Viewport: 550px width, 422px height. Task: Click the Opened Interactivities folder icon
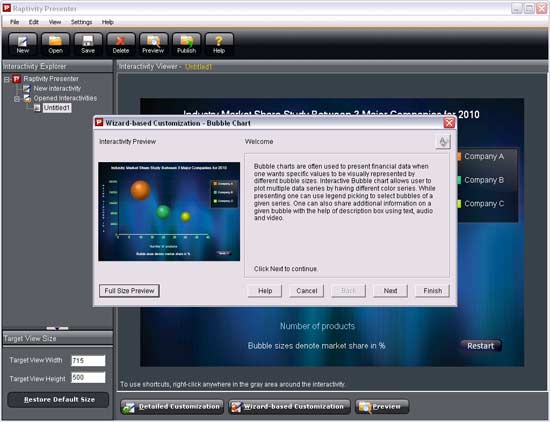(x=27, y=98)
